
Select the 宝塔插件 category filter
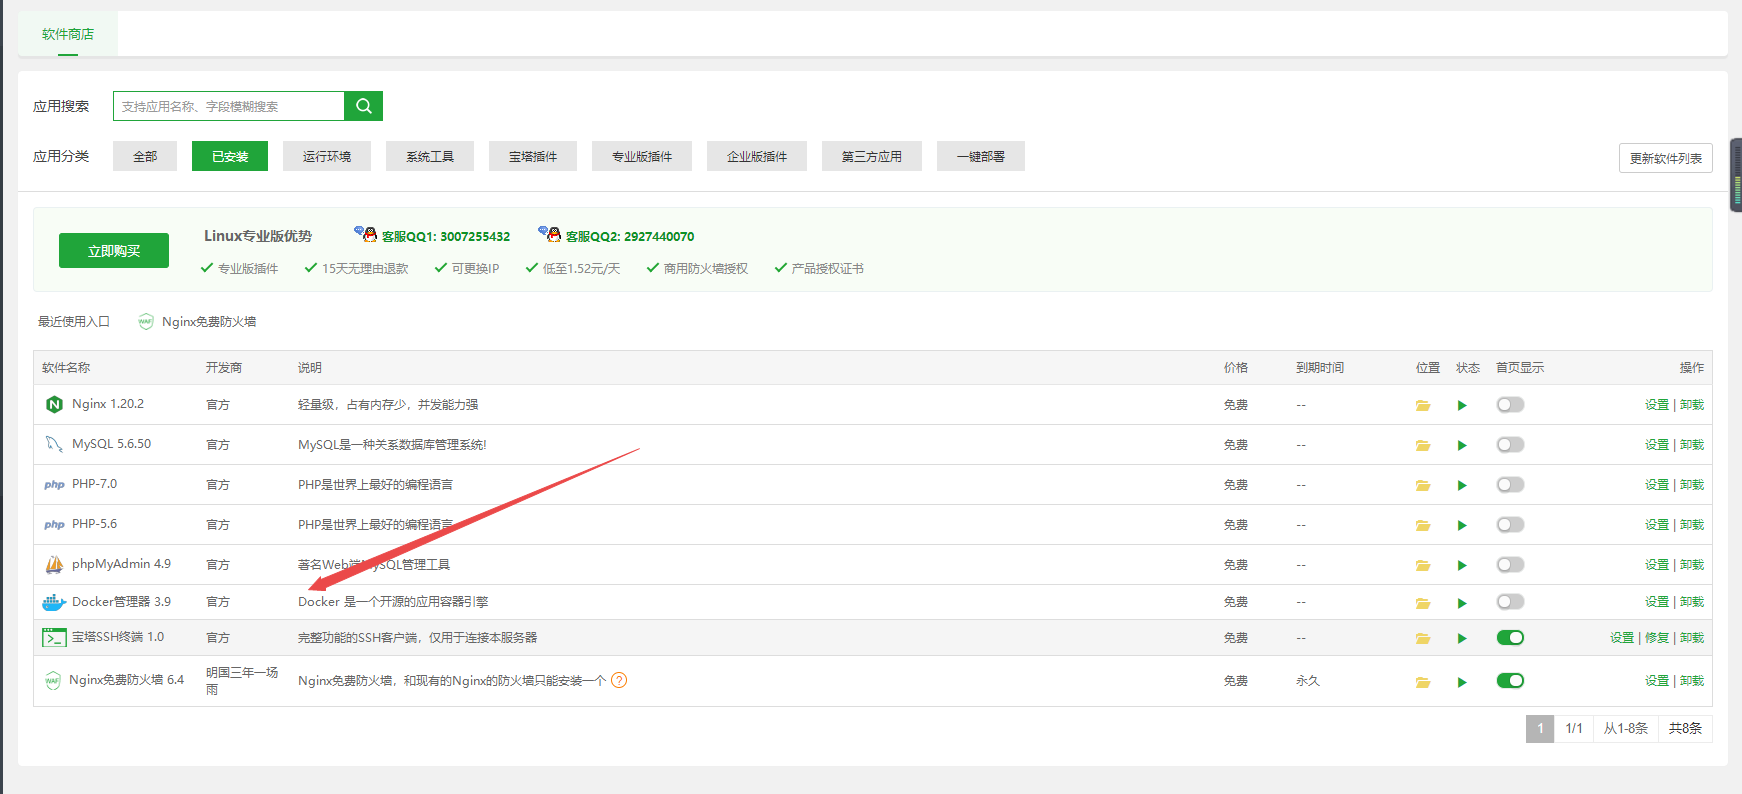[x=533, y=156]
